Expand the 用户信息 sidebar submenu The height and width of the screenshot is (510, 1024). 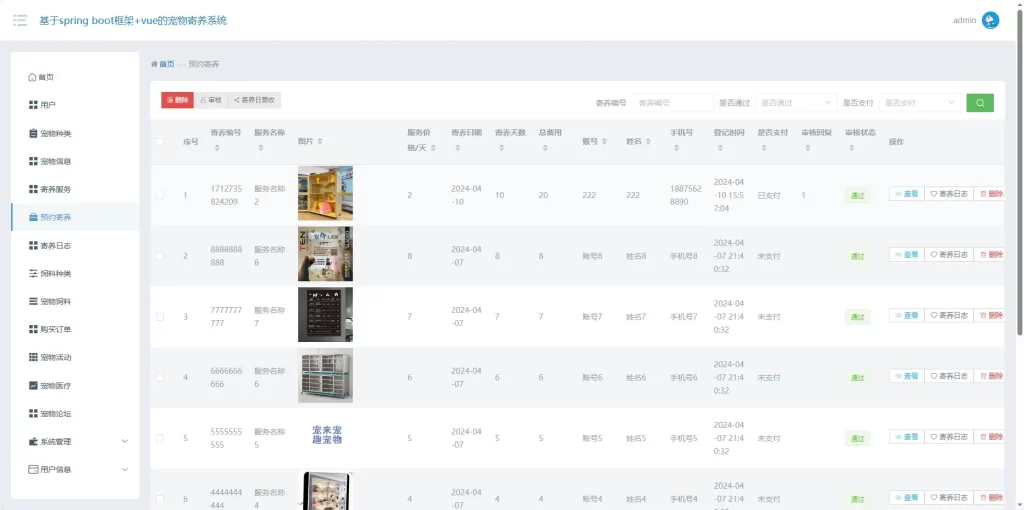[124, 469]
